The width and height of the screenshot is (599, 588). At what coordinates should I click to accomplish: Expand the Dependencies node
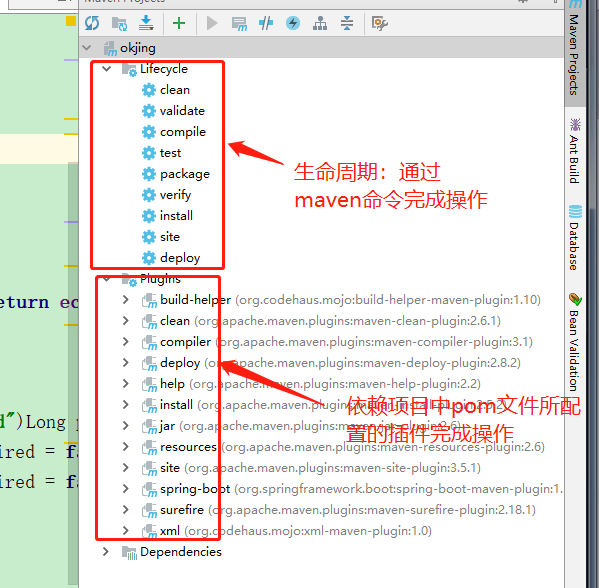click(106, 552)
